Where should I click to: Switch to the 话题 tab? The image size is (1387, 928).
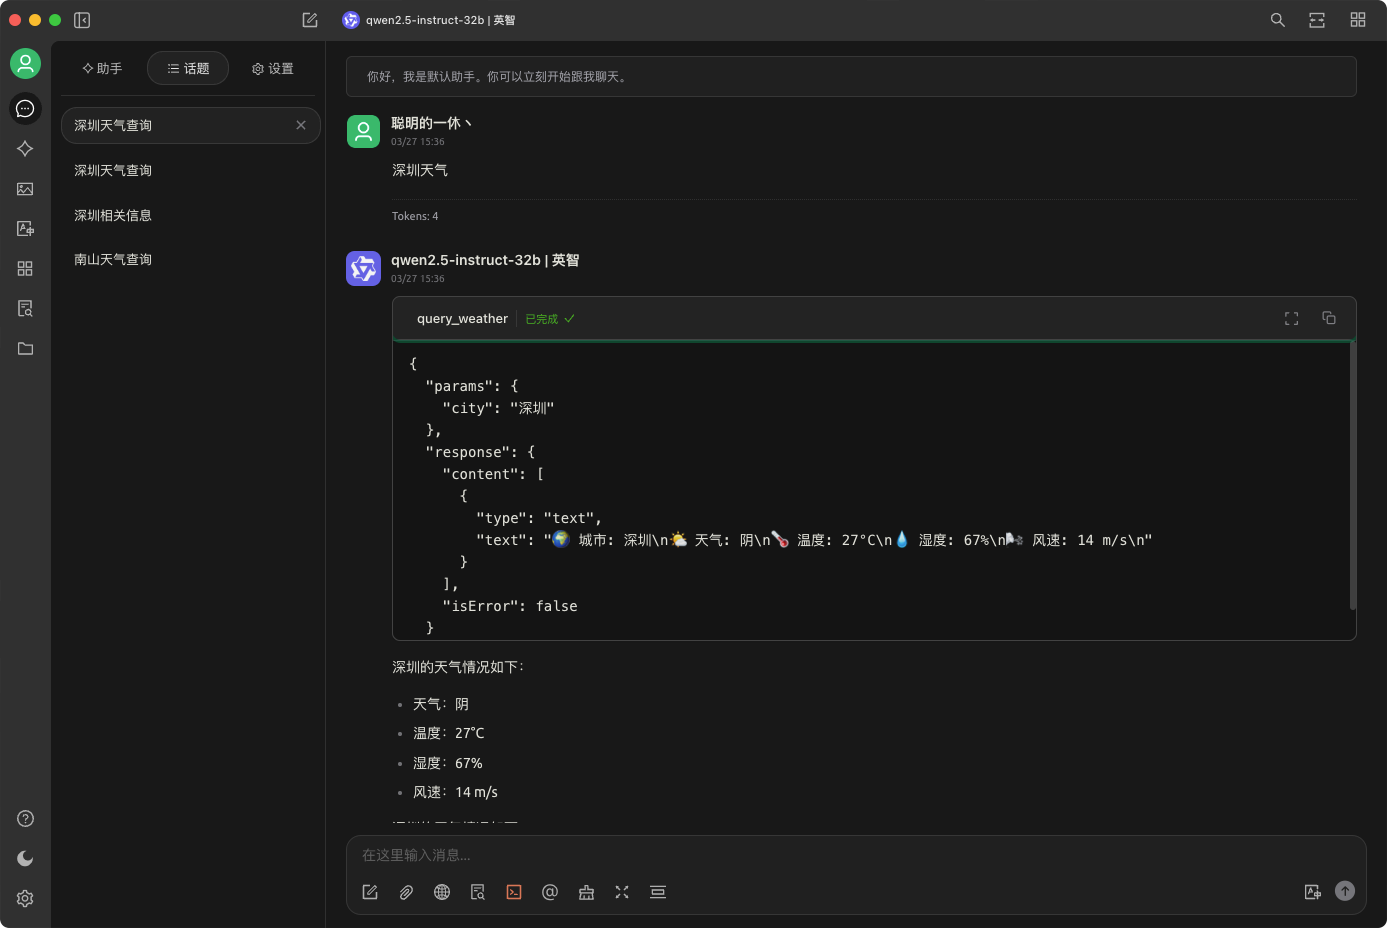tap(188, 69)
